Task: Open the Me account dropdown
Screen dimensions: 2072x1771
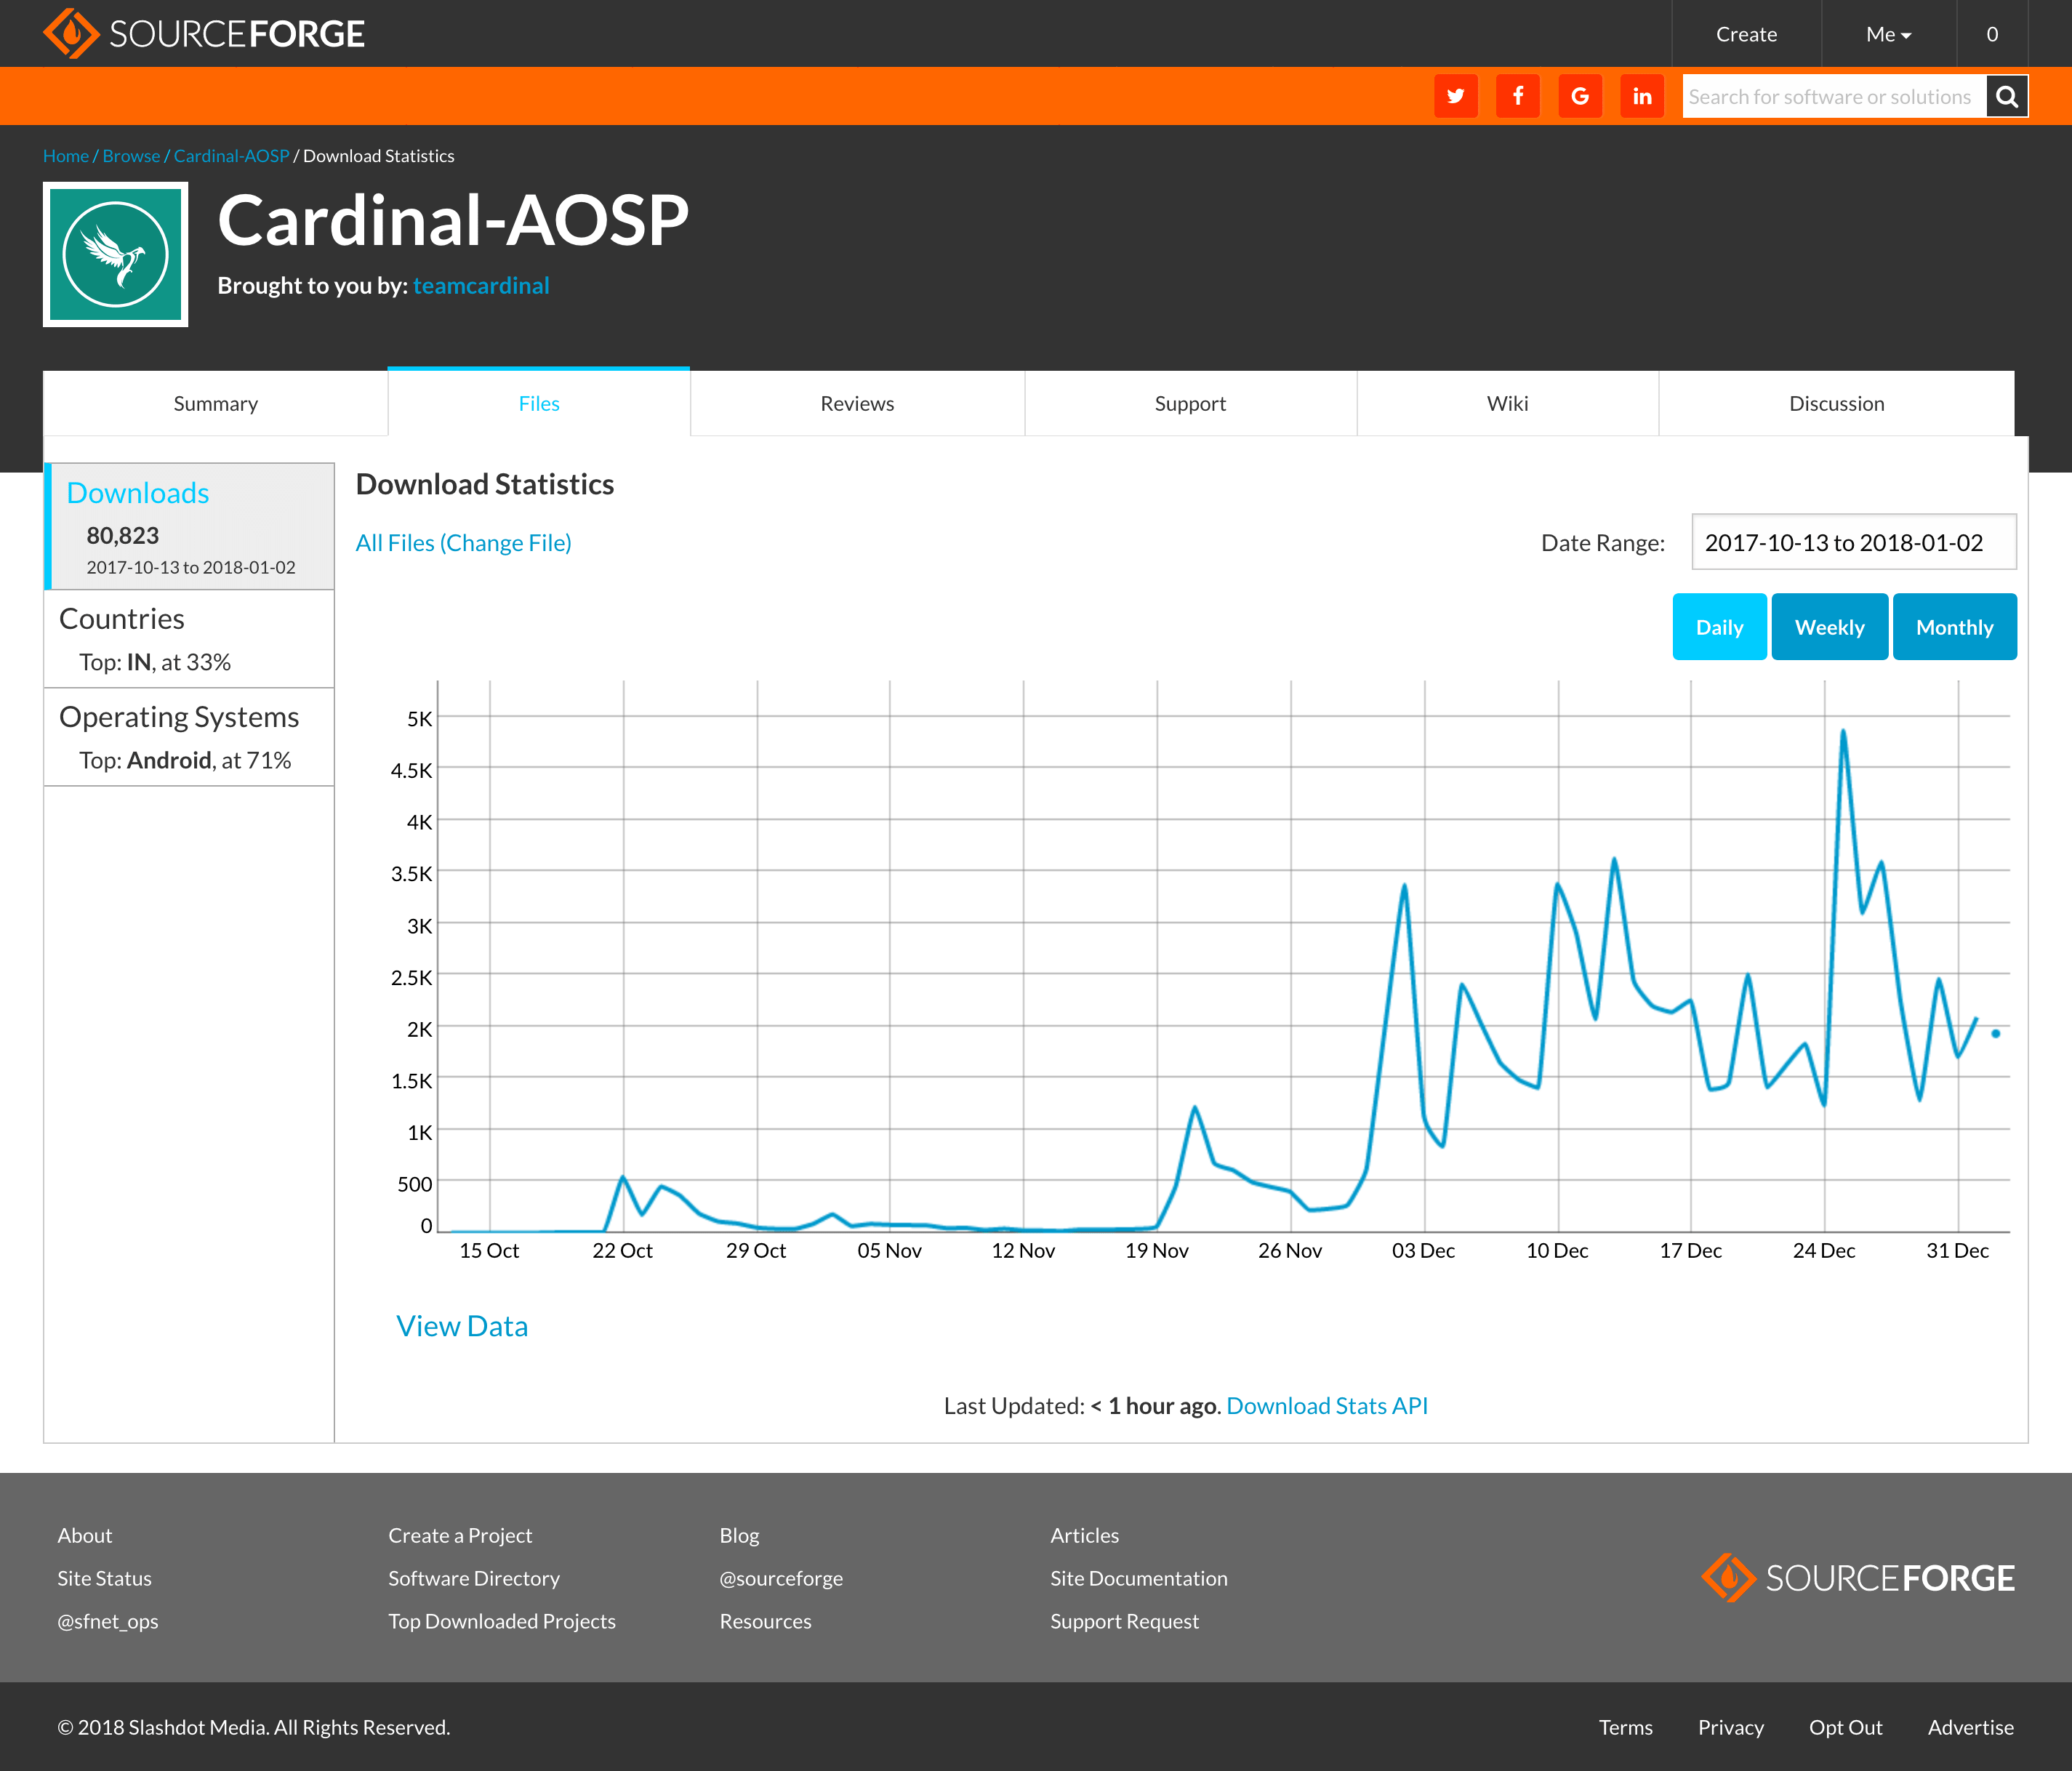Action: pos(1887,34)
